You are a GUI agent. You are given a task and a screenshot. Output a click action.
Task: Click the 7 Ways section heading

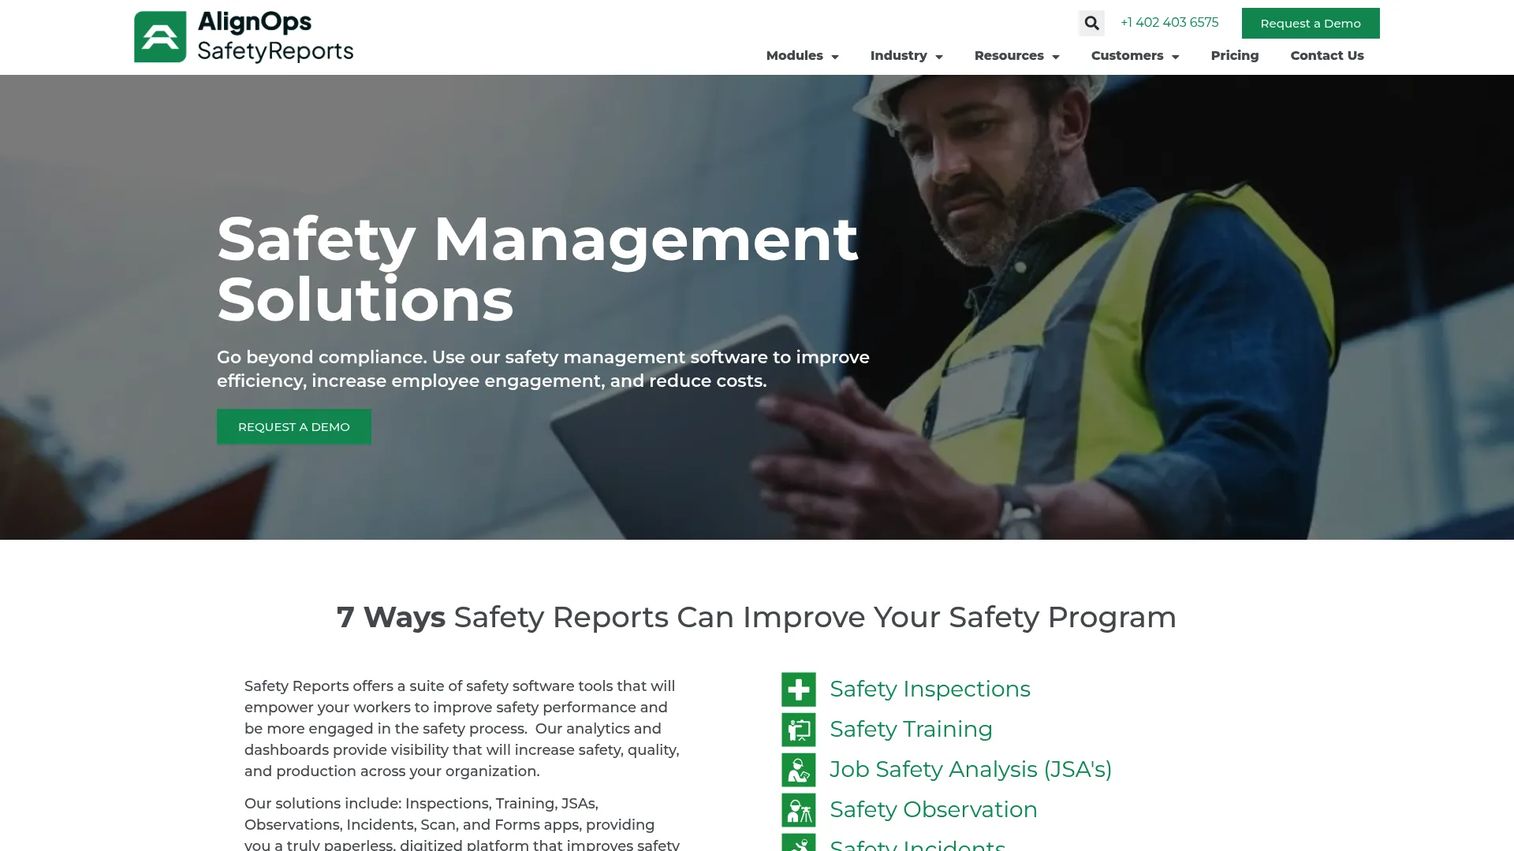[x=757, y=617]
